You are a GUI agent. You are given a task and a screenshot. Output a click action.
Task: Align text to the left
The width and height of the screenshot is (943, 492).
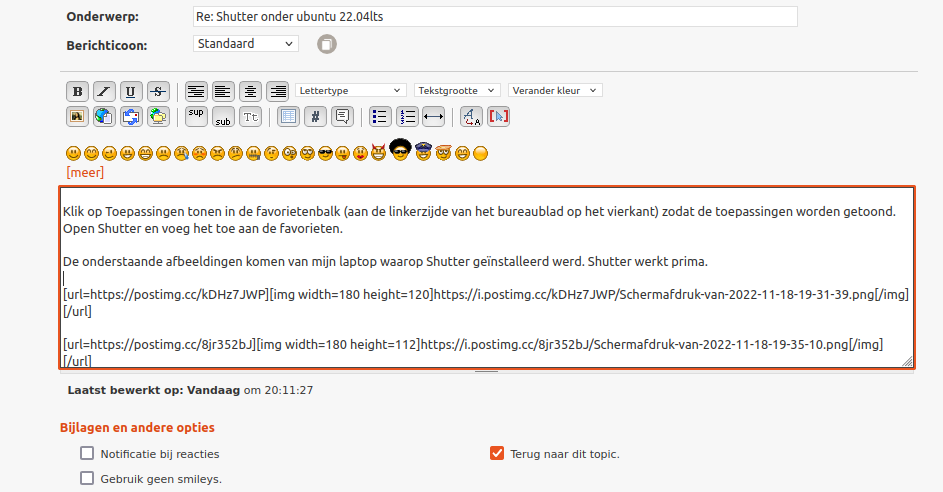click(223, 91)
